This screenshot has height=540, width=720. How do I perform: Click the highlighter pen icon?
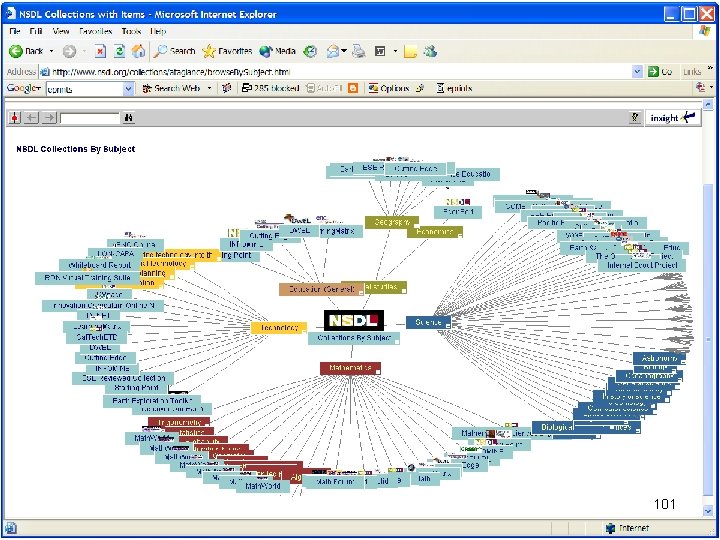coord(420,88)
